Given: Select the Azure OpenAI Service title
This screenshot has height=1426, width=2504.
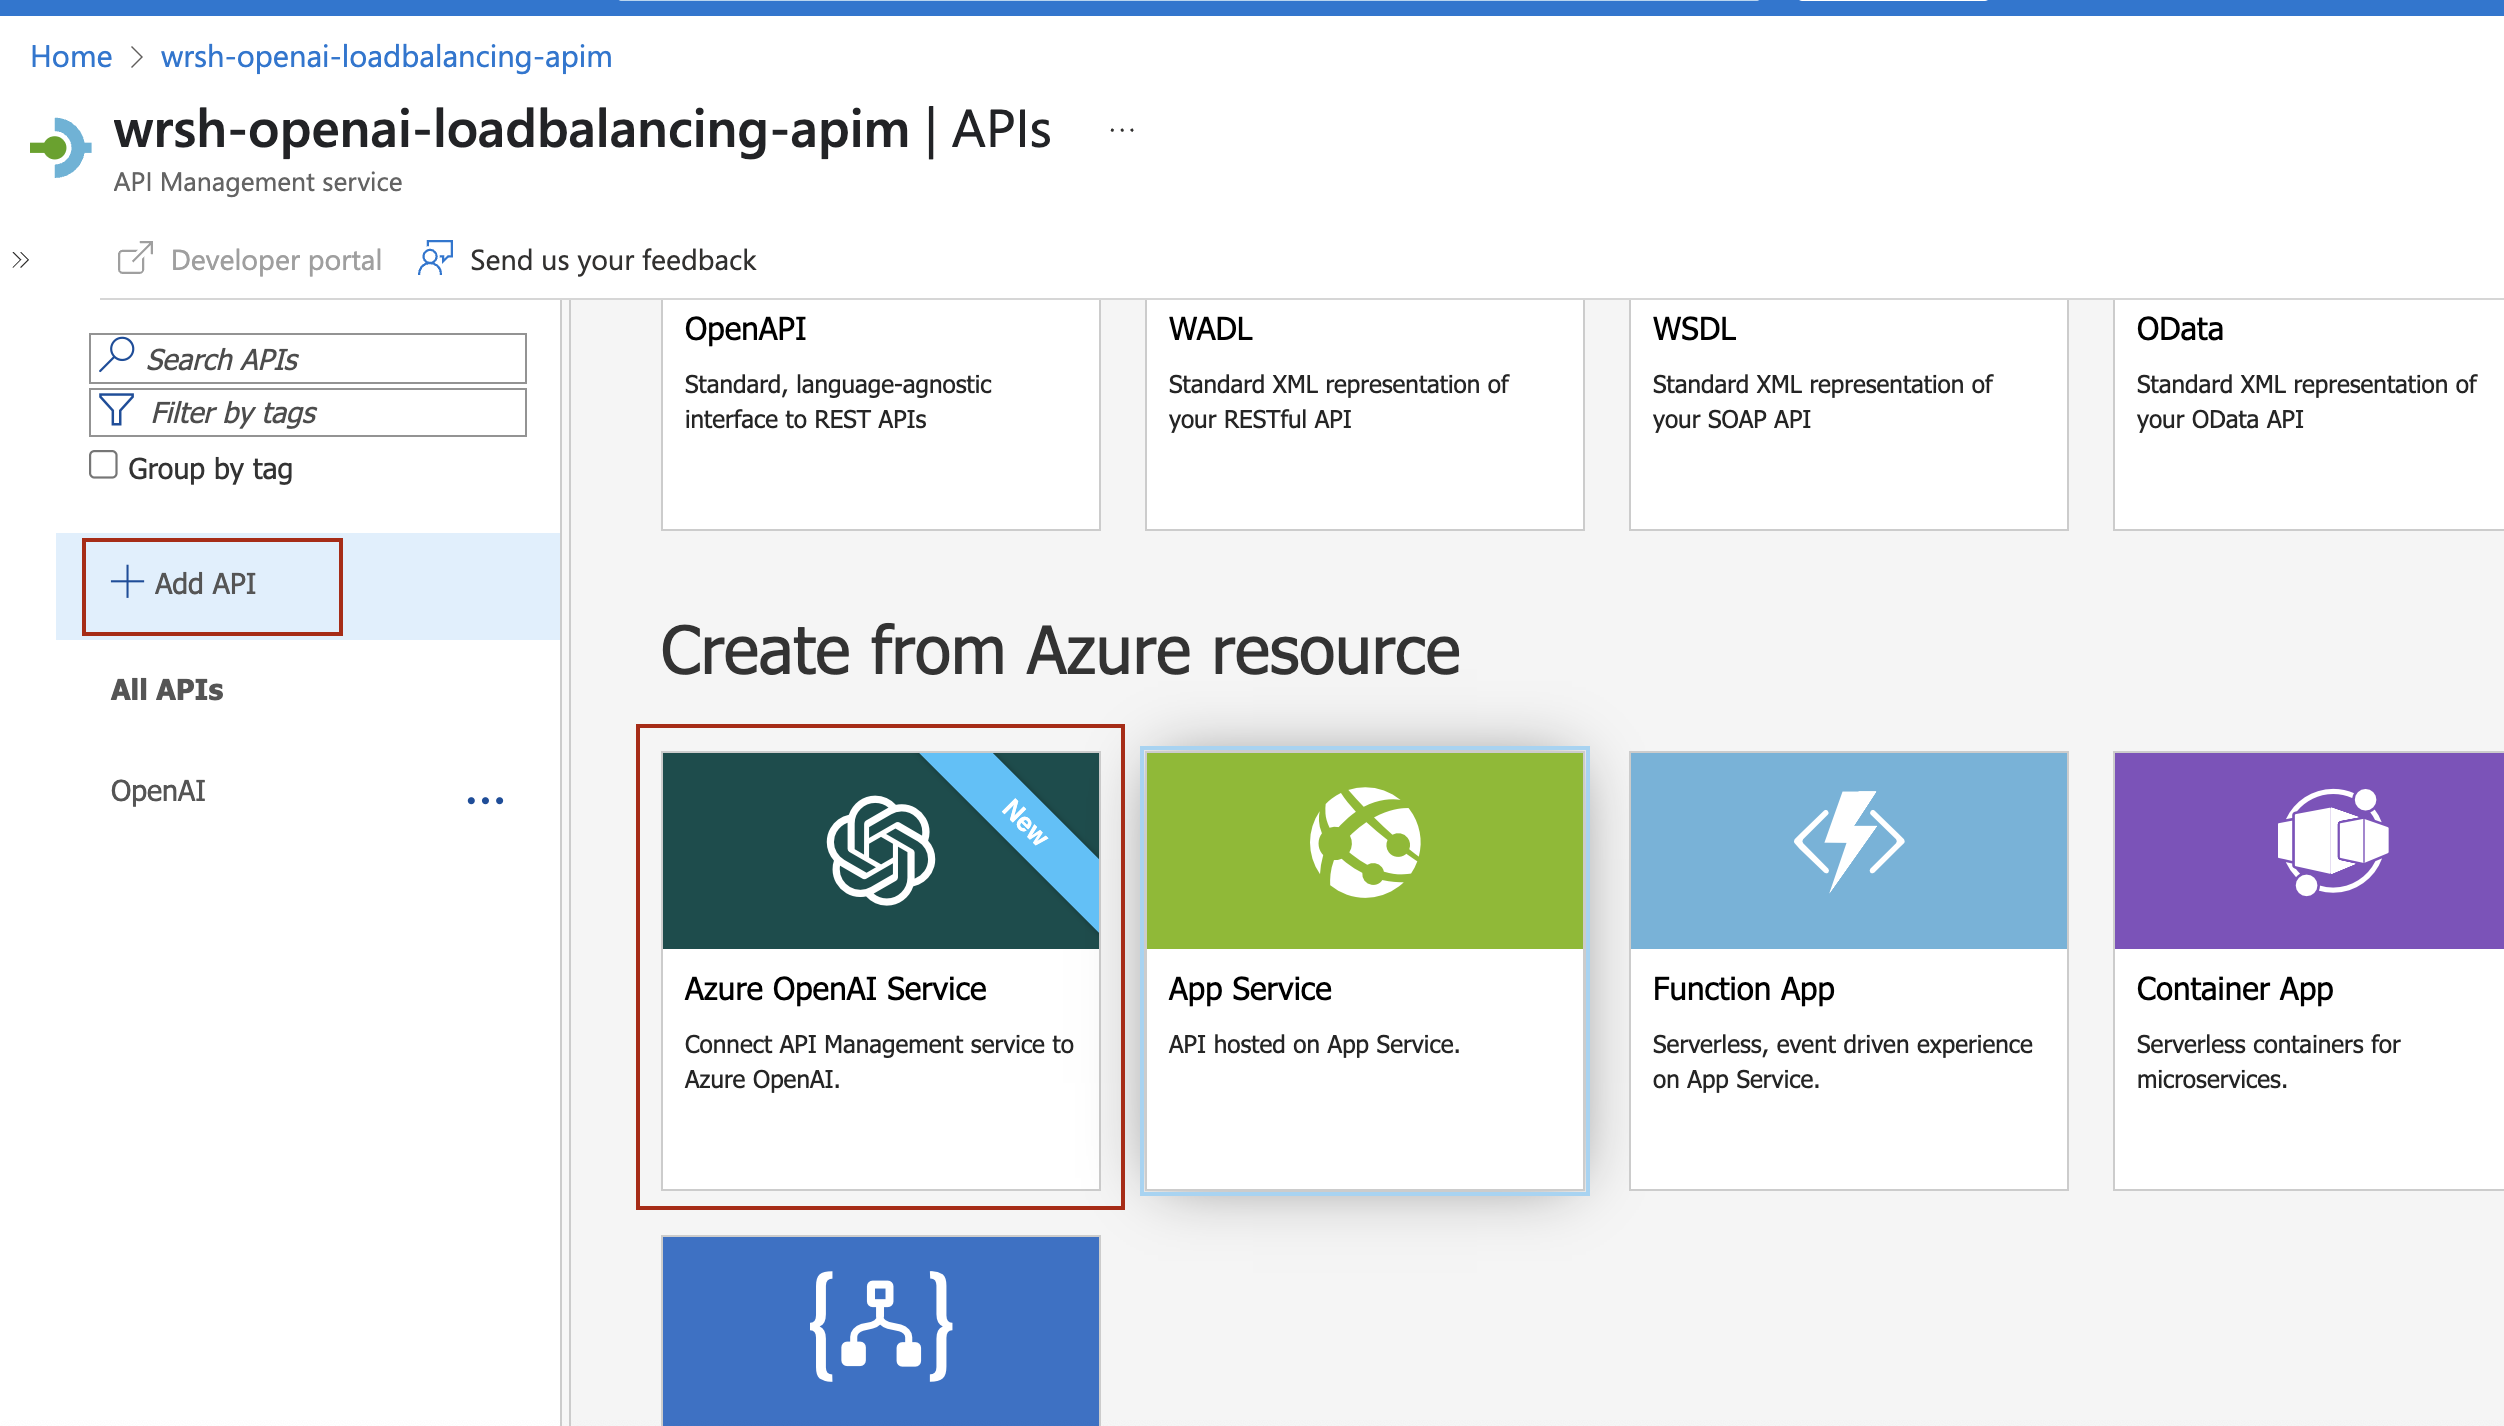Looking at the screenshot, I should tap(835, 989).
